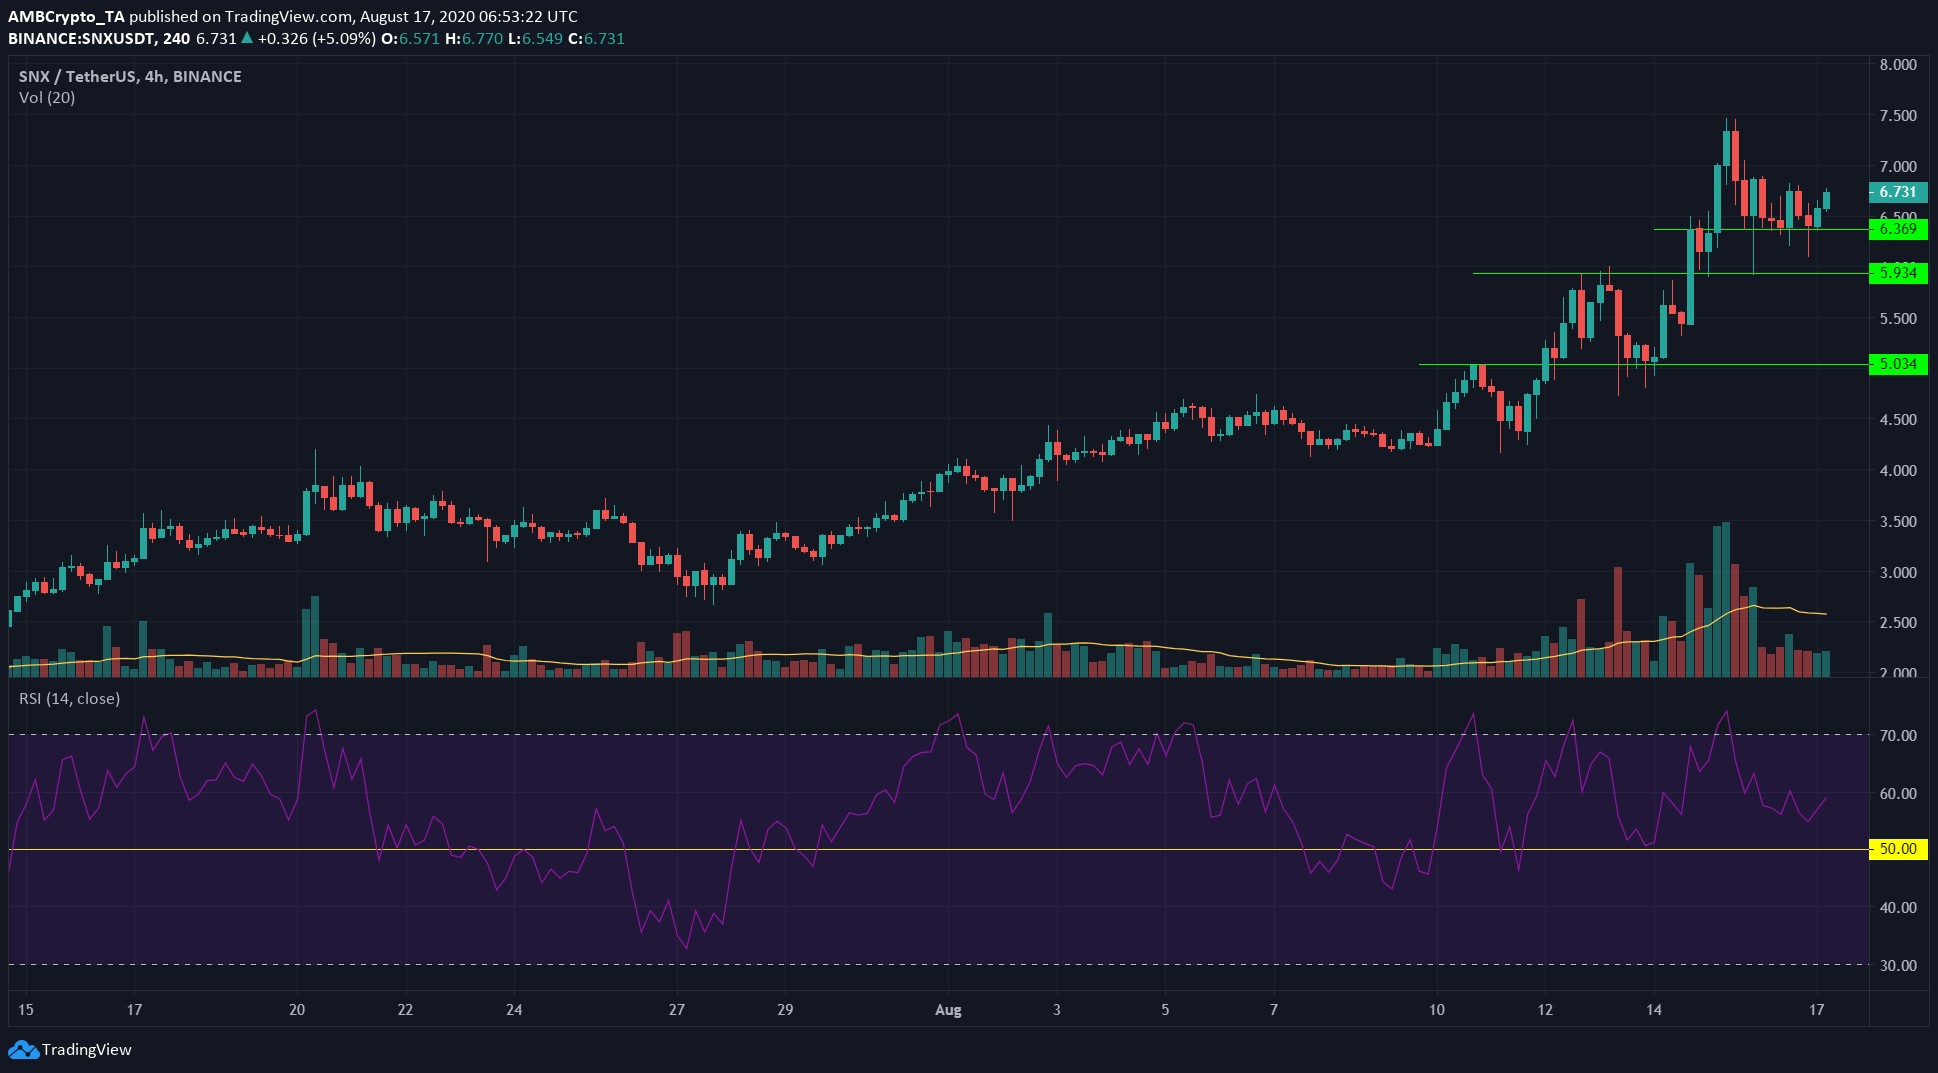Click the 5.500 price axis label

pyautogui.click(x=1898, y=319)
